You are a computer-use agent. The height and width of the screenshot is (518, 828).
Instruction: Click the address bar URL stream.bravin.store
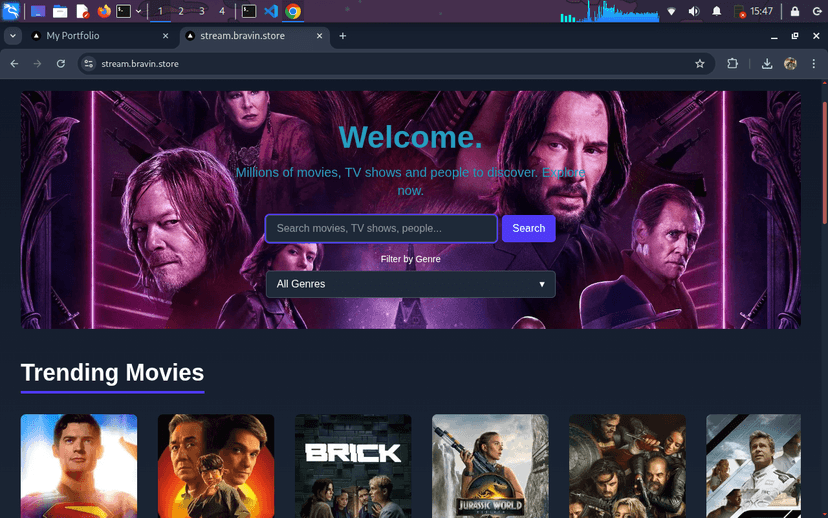[x=140, y=64]
